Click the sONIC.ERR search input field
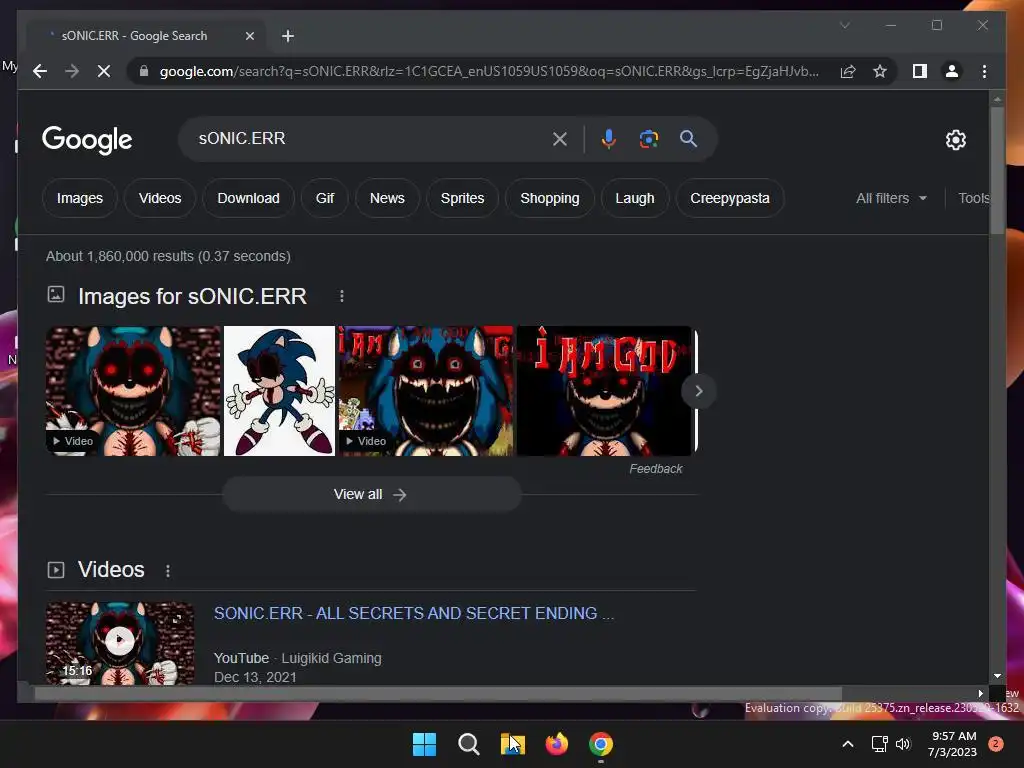 [369, 138]
